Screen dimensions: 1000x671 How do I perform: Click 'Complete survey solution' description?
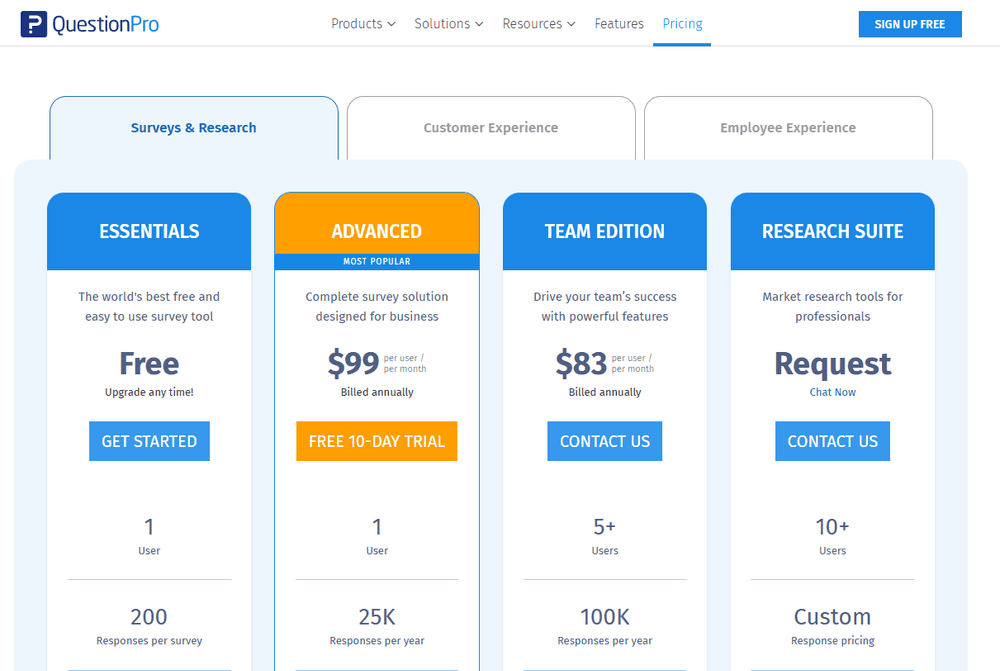coord(377,306)
